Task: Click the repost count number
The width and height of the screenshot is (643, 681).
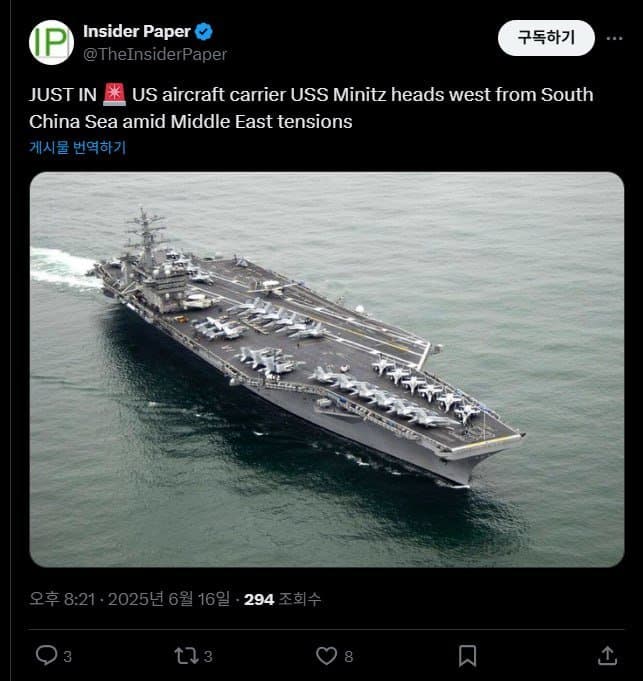Action: (208, 656)
